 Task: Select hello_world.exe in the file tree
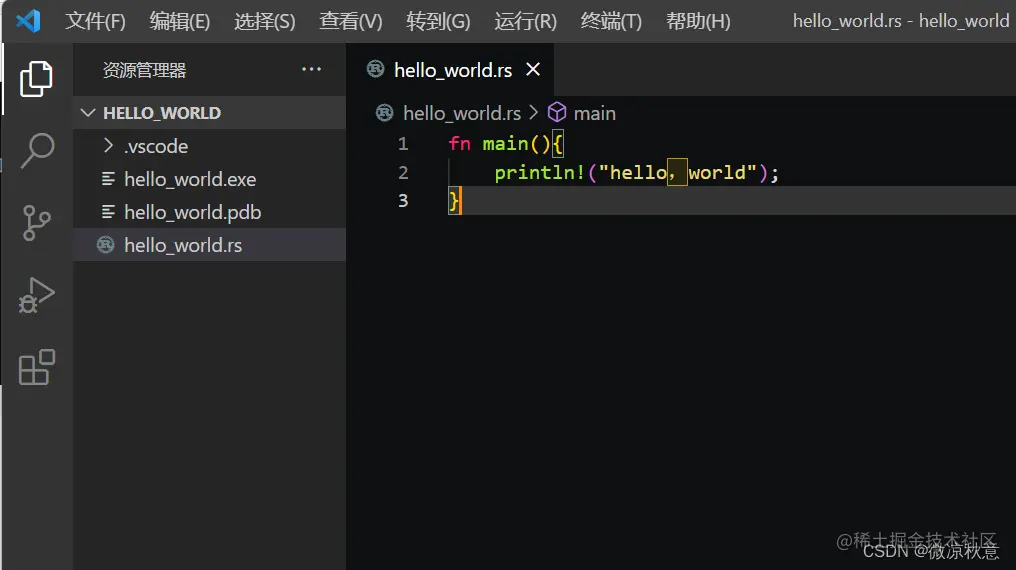[x=209, y=179]
